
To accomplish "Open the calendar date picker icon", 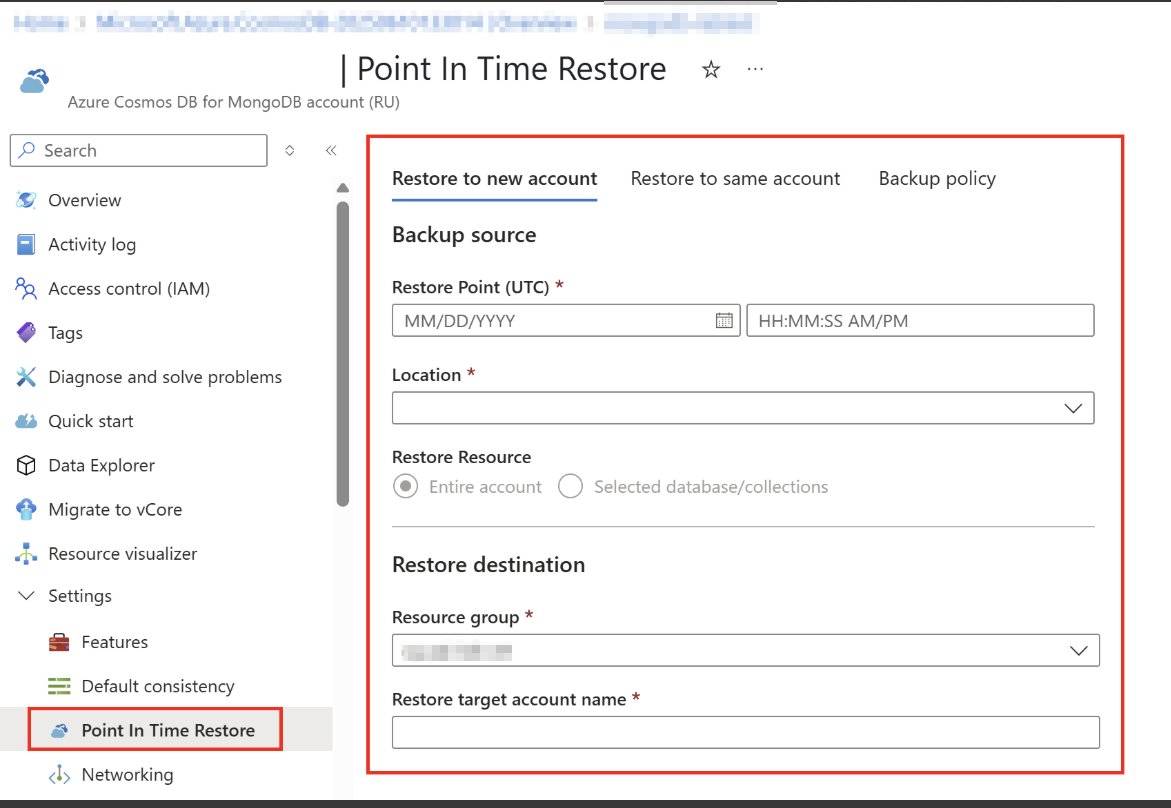I will tap(724, 320).
